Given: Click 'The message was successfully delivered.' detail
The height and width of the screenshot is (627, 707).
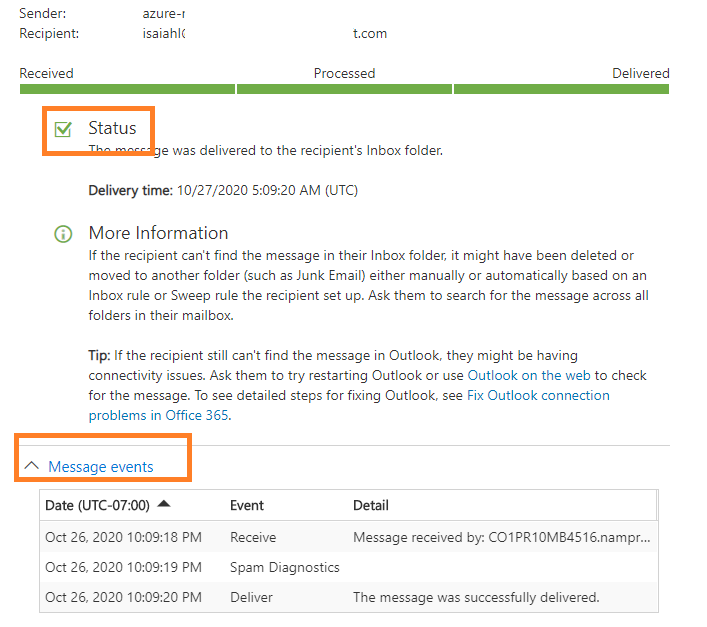Looking at the screenshot, I should click(476, 597).
